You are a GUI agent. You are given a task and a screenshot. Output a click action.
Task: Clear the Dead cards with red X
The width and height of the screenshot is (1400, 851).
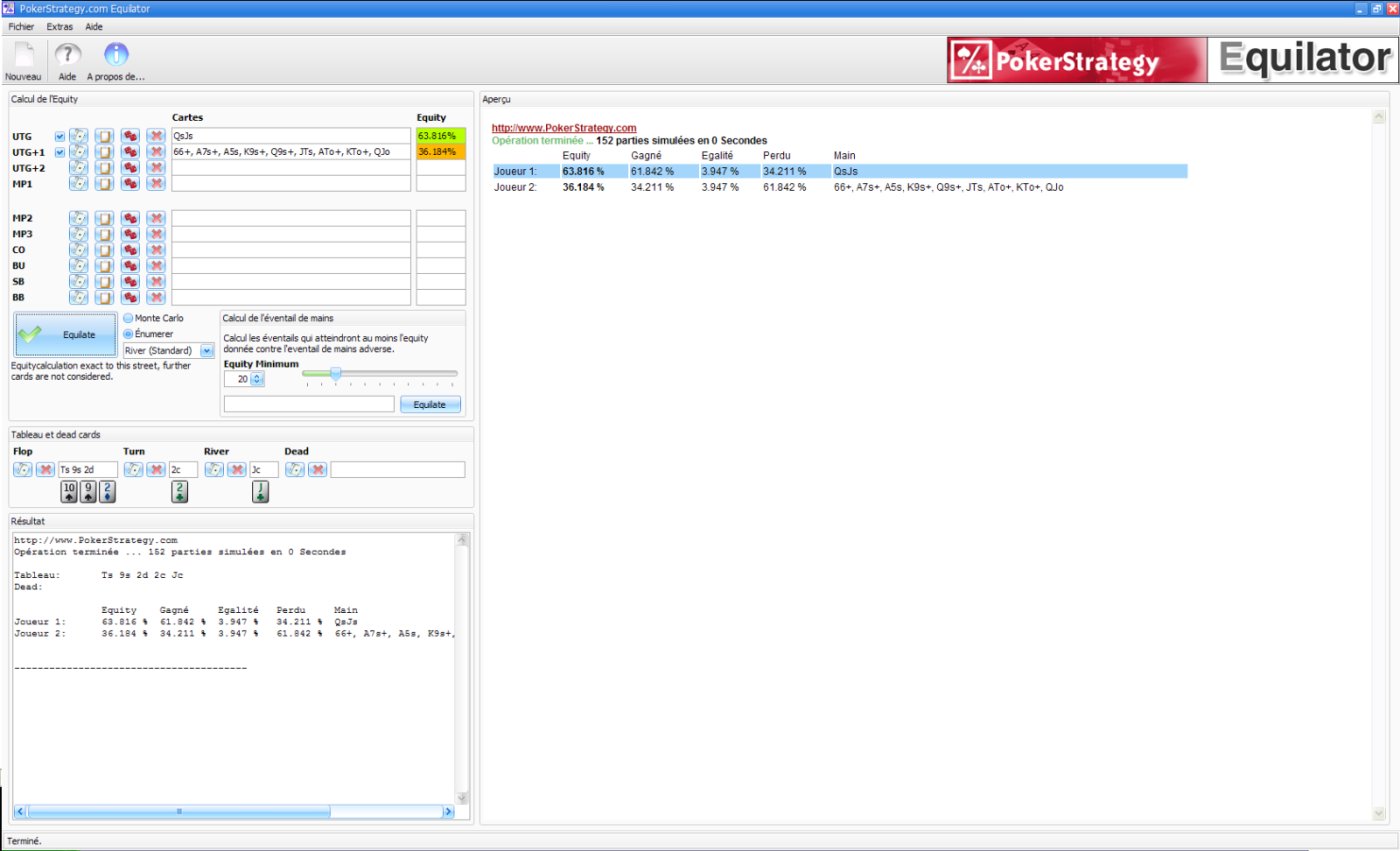coord(318,470)
